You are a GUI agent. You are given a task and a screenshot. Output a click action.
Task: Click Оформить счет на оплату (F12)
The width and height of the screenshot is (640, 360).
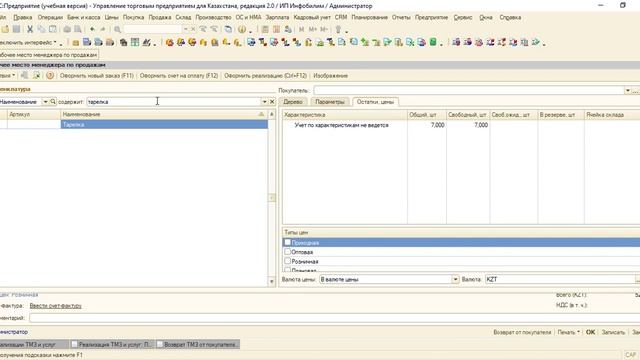pos(179,76)
